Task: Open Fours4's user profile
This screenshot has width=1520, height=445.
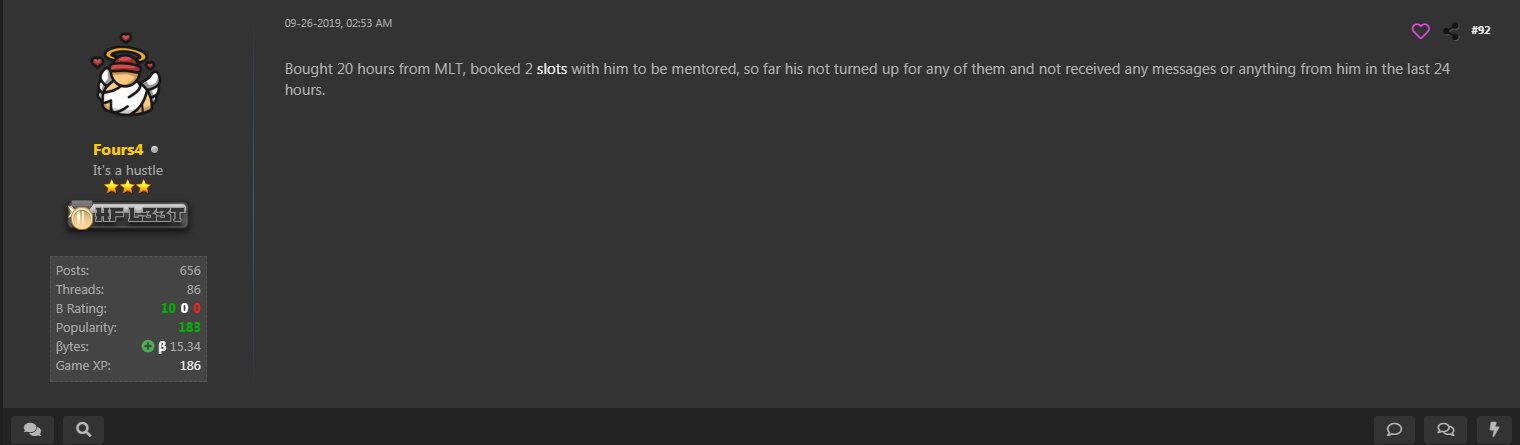Action: click(x=118, y=149)
